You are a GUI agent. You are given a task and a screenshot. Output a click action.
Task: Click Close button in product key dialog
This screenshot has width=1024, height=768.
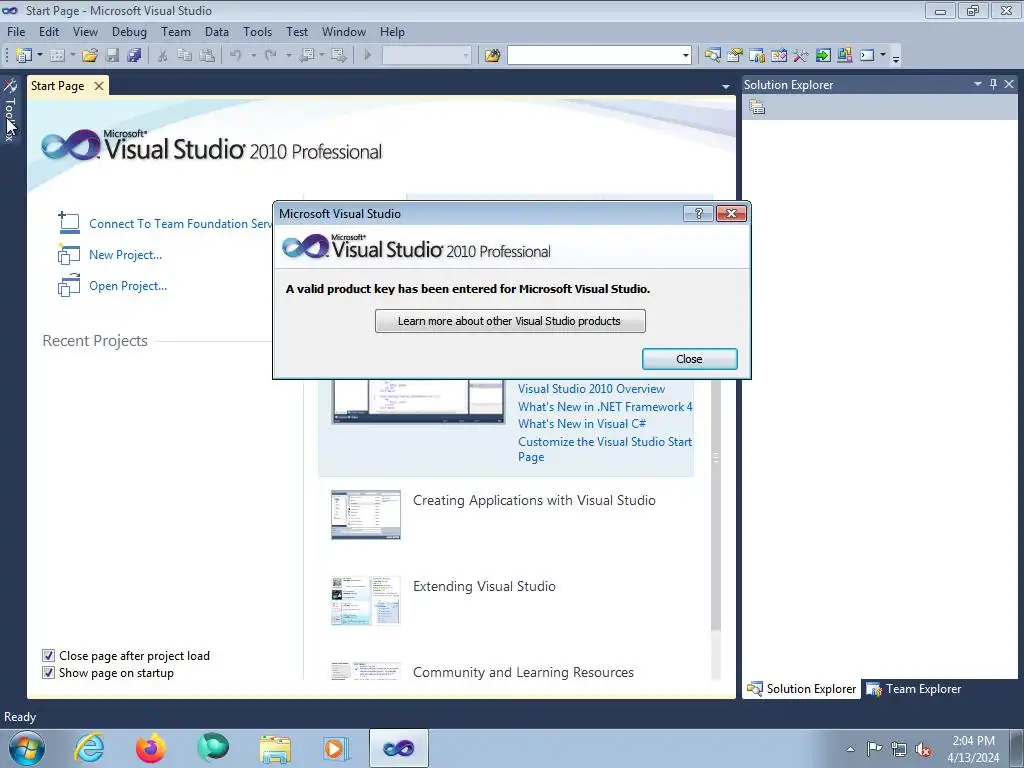pyautogui.click(x=690, y=359)
